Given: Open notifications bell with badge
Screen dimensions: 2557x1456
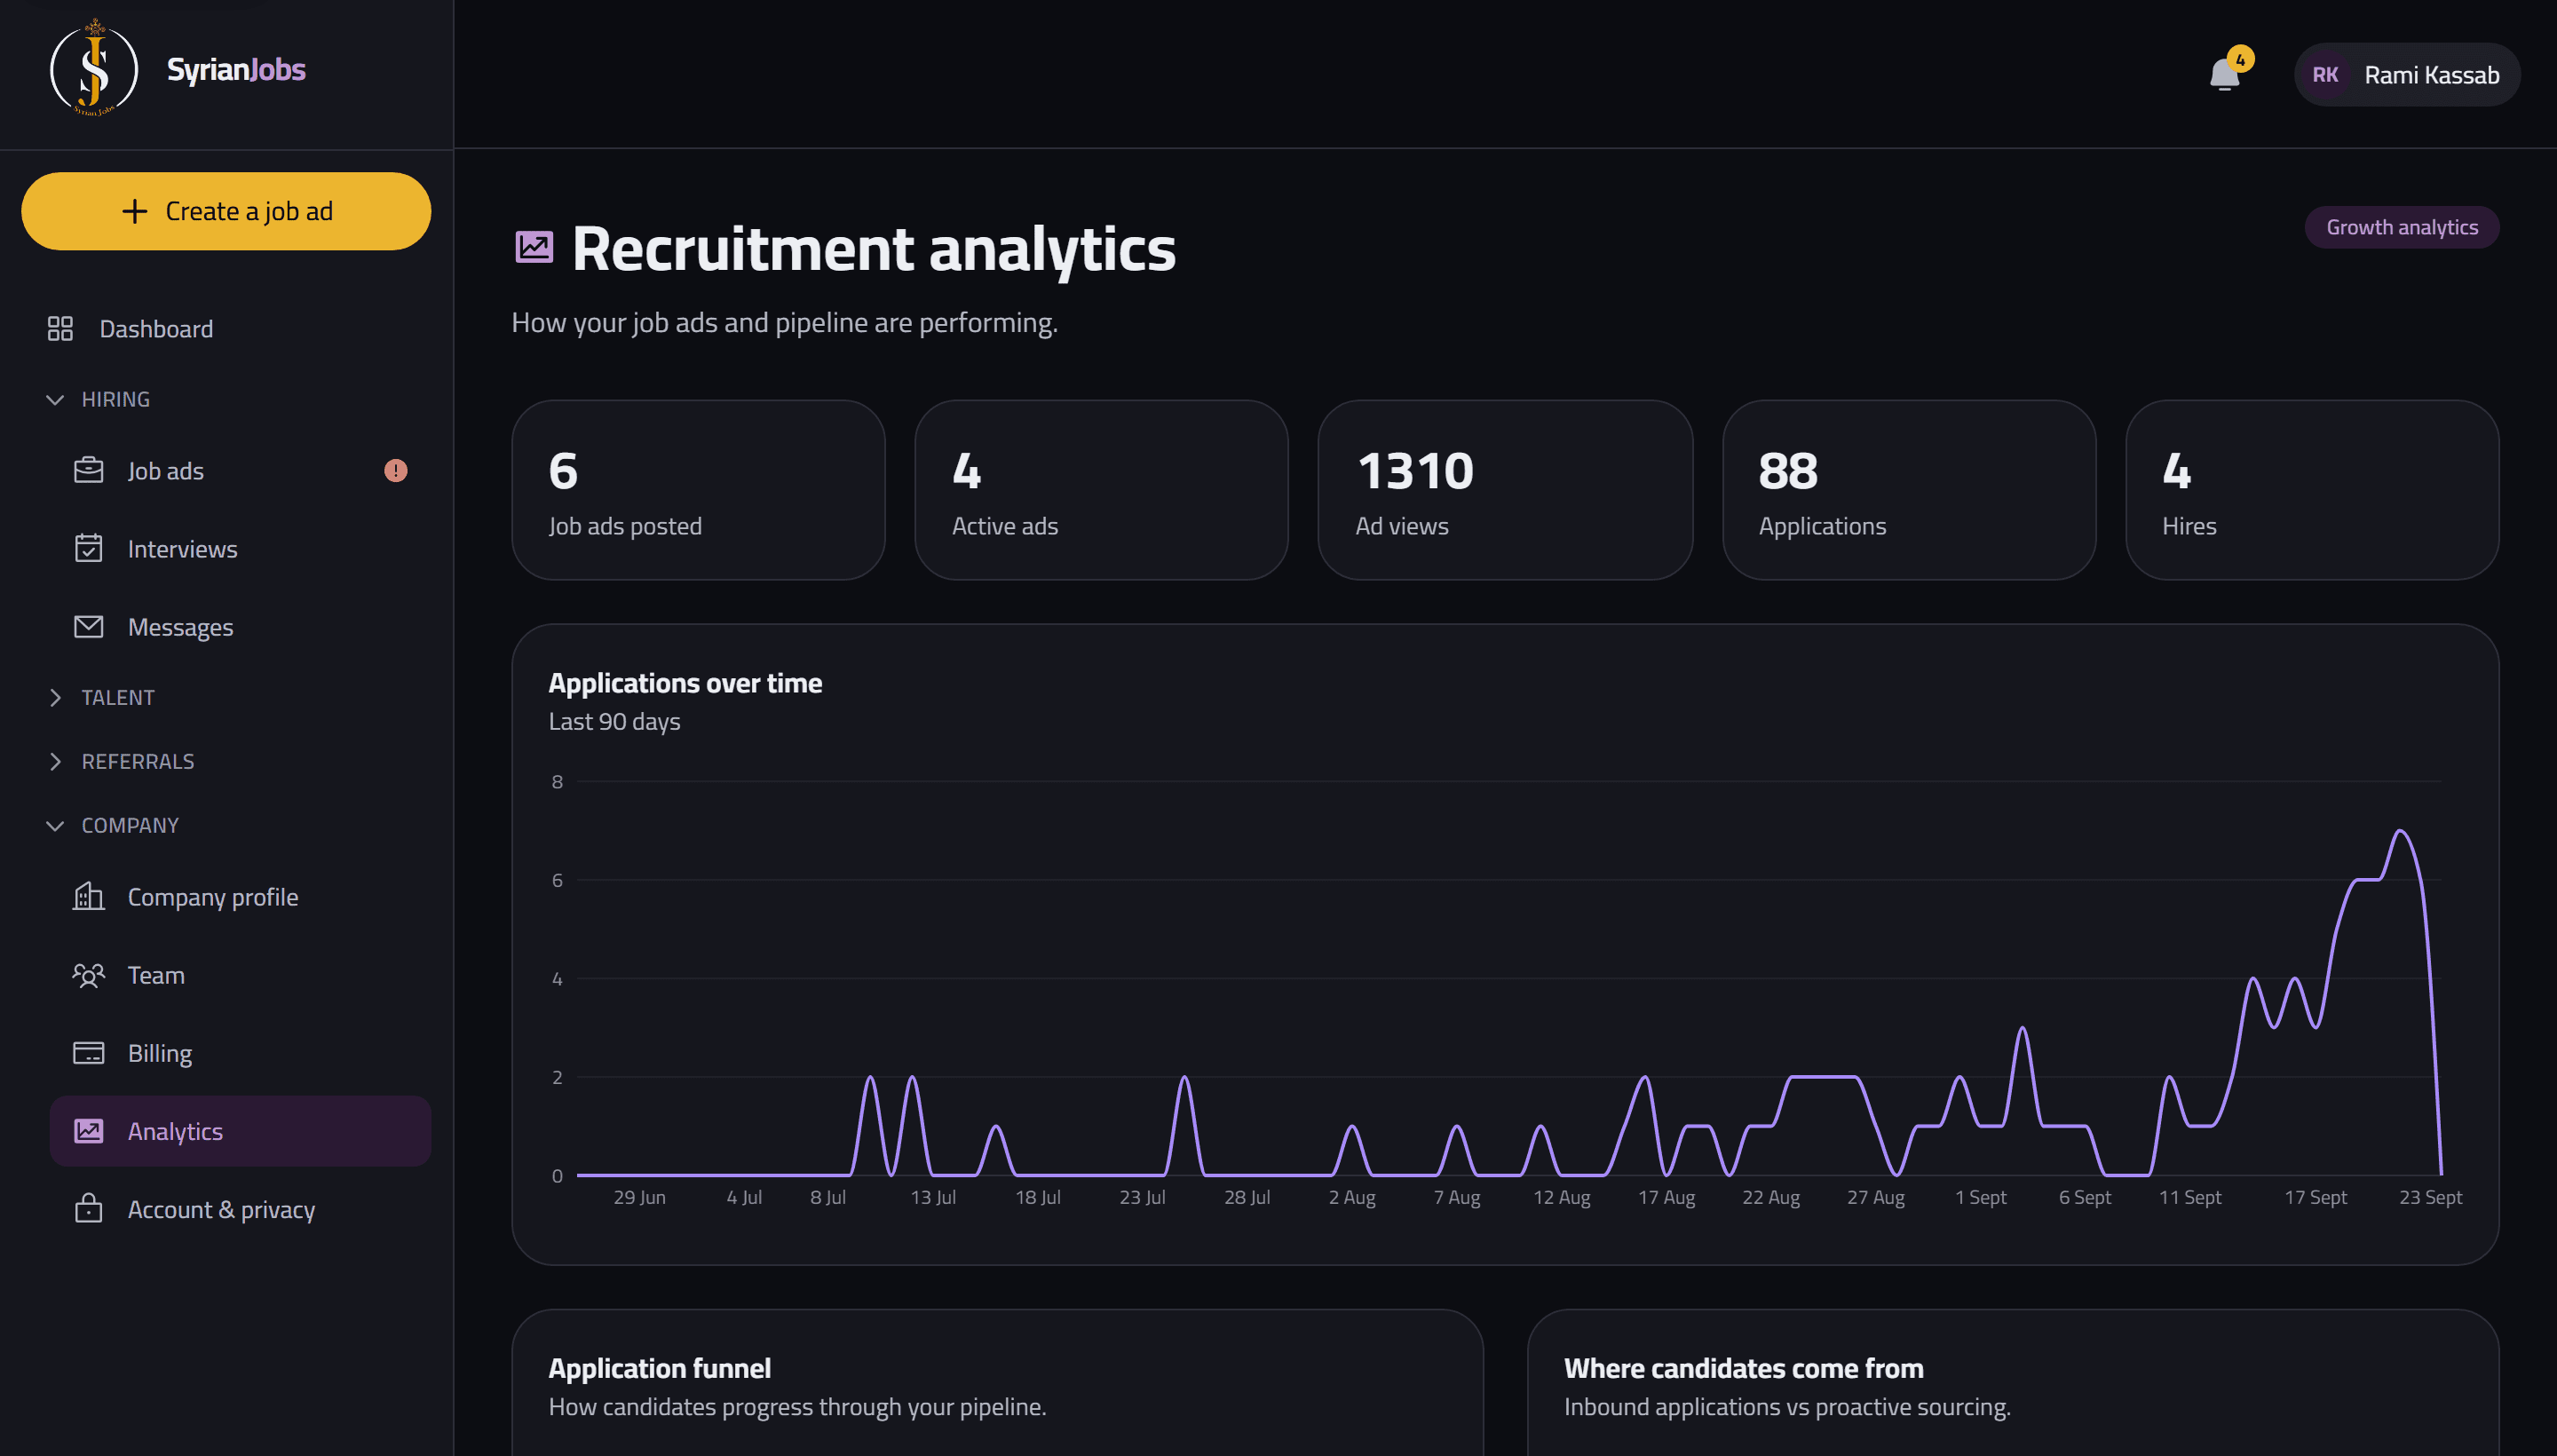Looking at the screenshot, I should coord(2226,73).
